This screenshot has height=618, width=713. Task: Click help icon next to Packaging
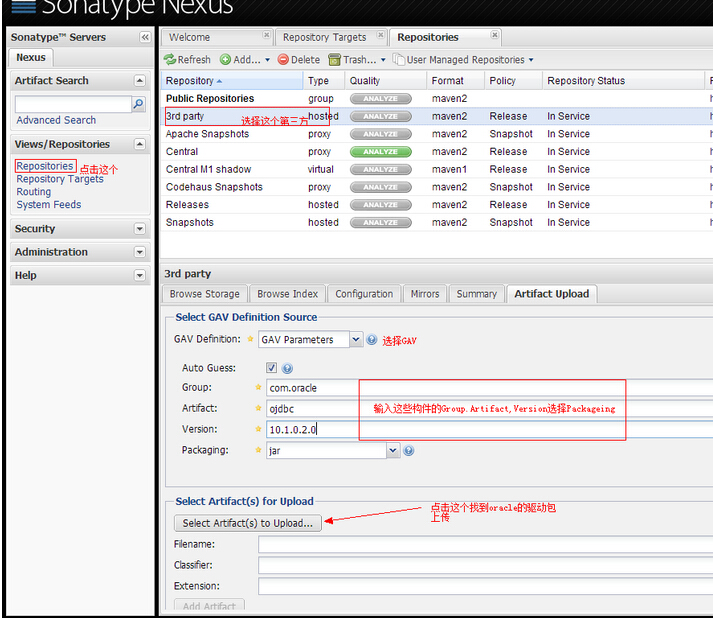click(x=409, y=451)
